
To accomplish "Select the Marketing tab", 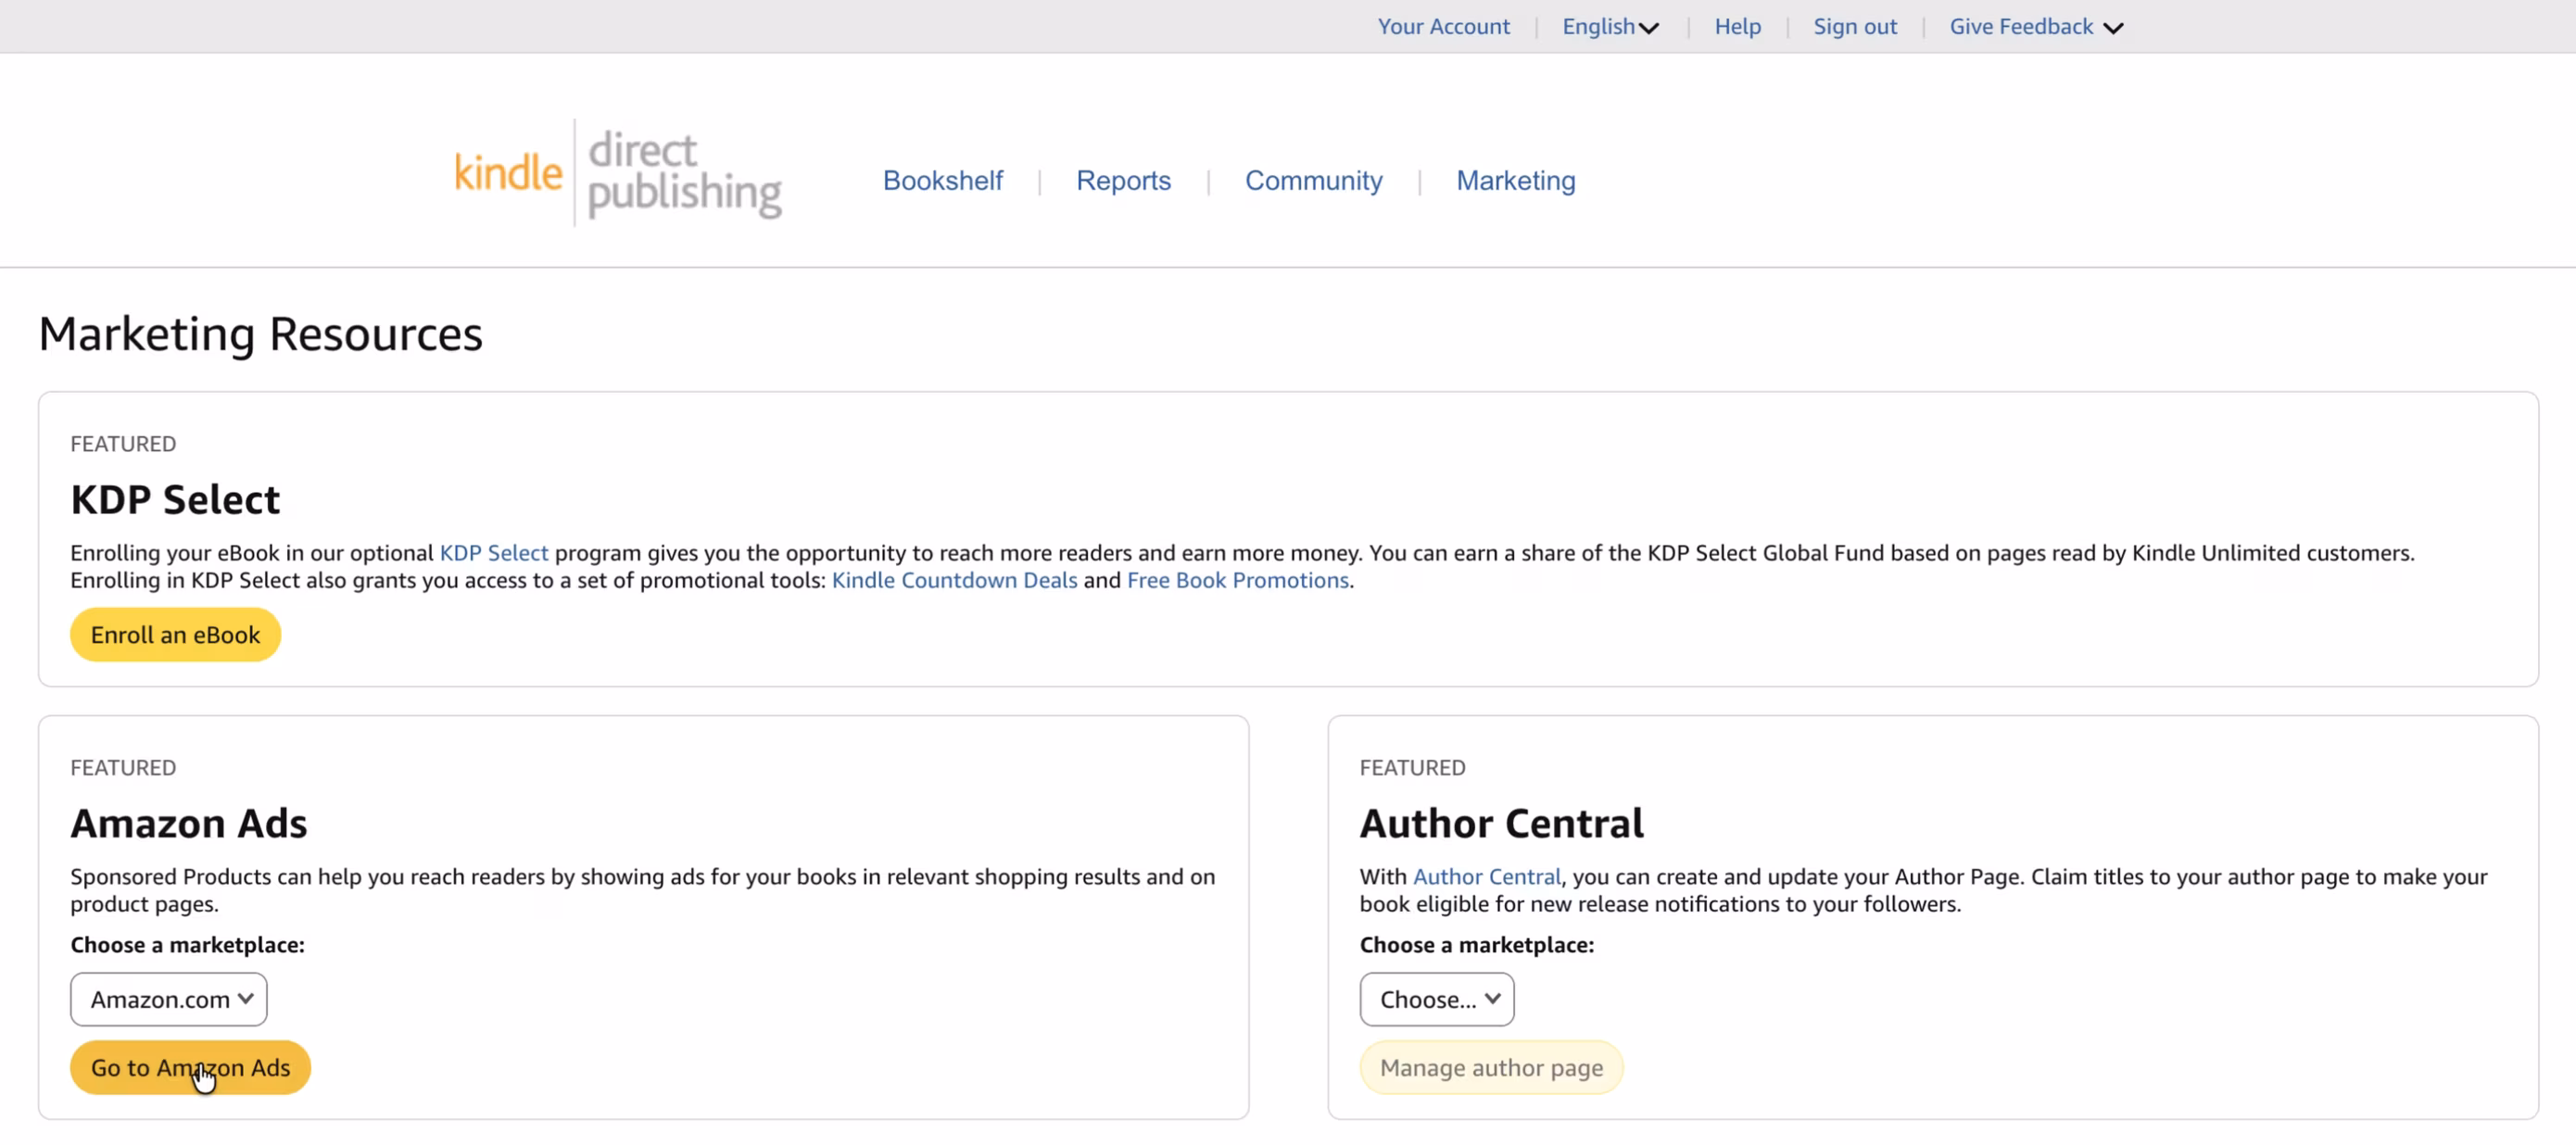I will [1515, 181].
